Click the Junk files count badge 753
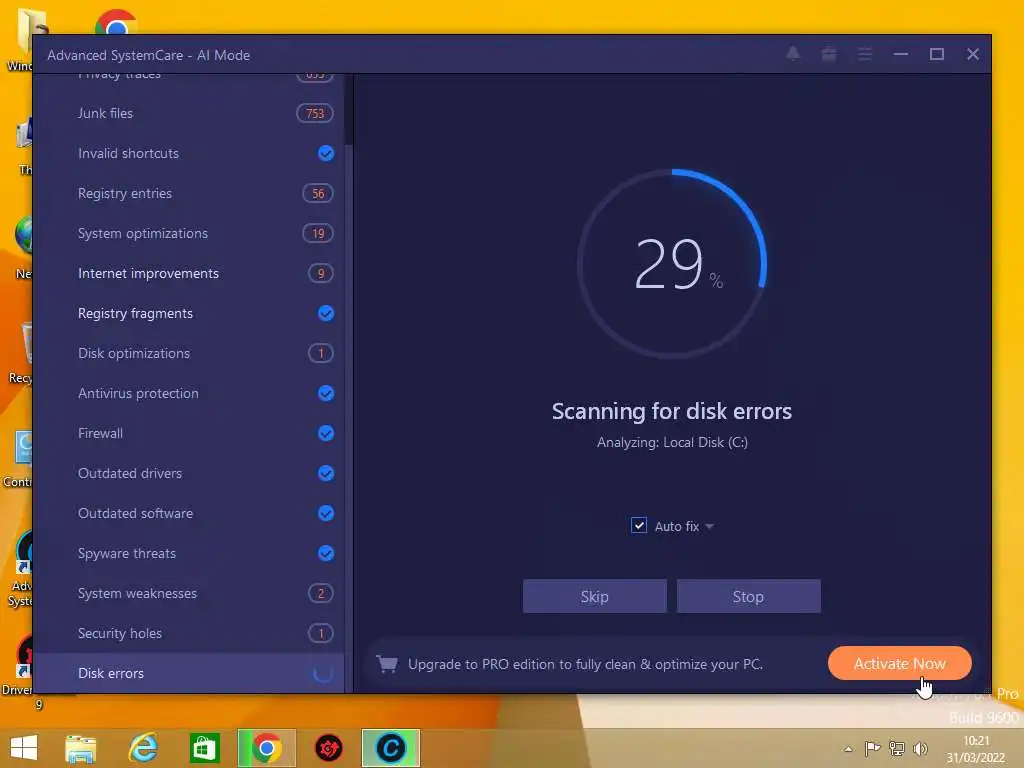Viewport: 1024px width, 768px height. [x=315, y=113]
